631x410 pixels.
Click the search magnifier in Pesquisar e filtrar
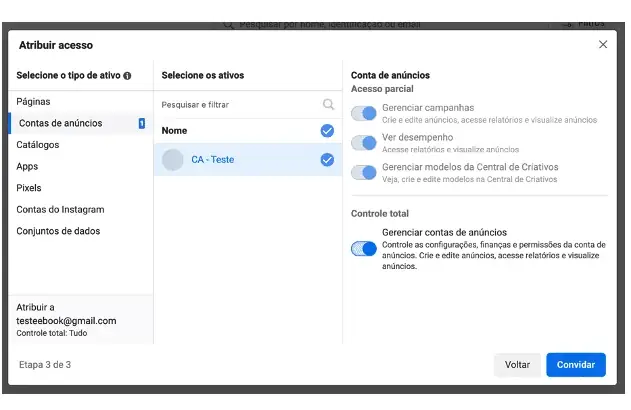[x=328, y=105]
